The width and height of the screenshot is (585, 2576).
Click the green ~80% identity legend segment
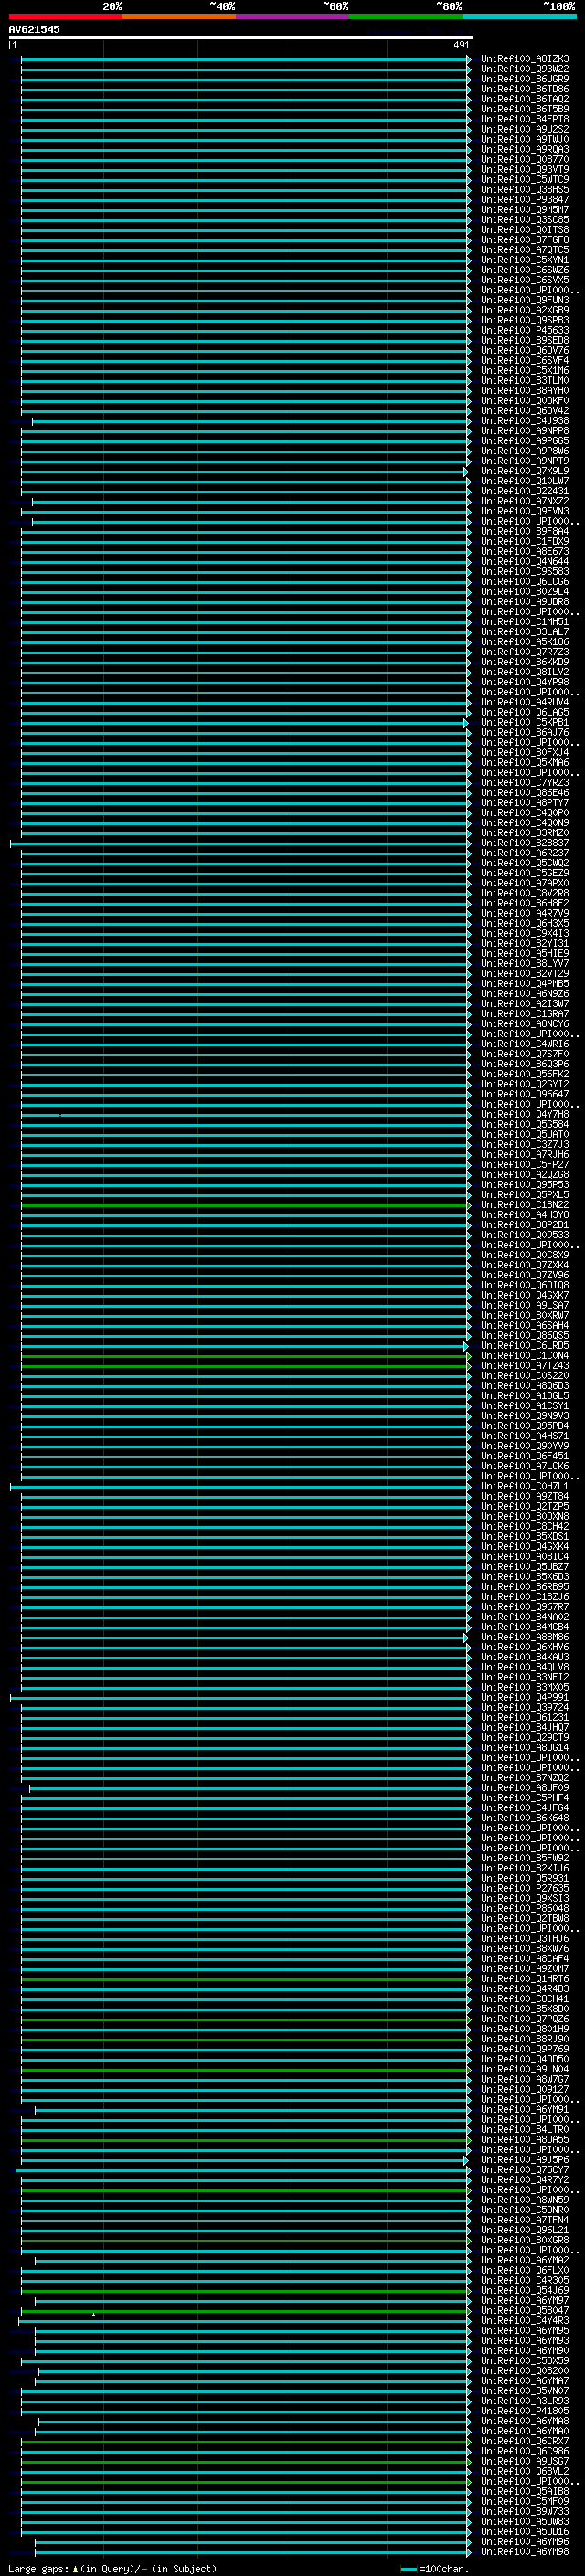[x=406, y=16]
